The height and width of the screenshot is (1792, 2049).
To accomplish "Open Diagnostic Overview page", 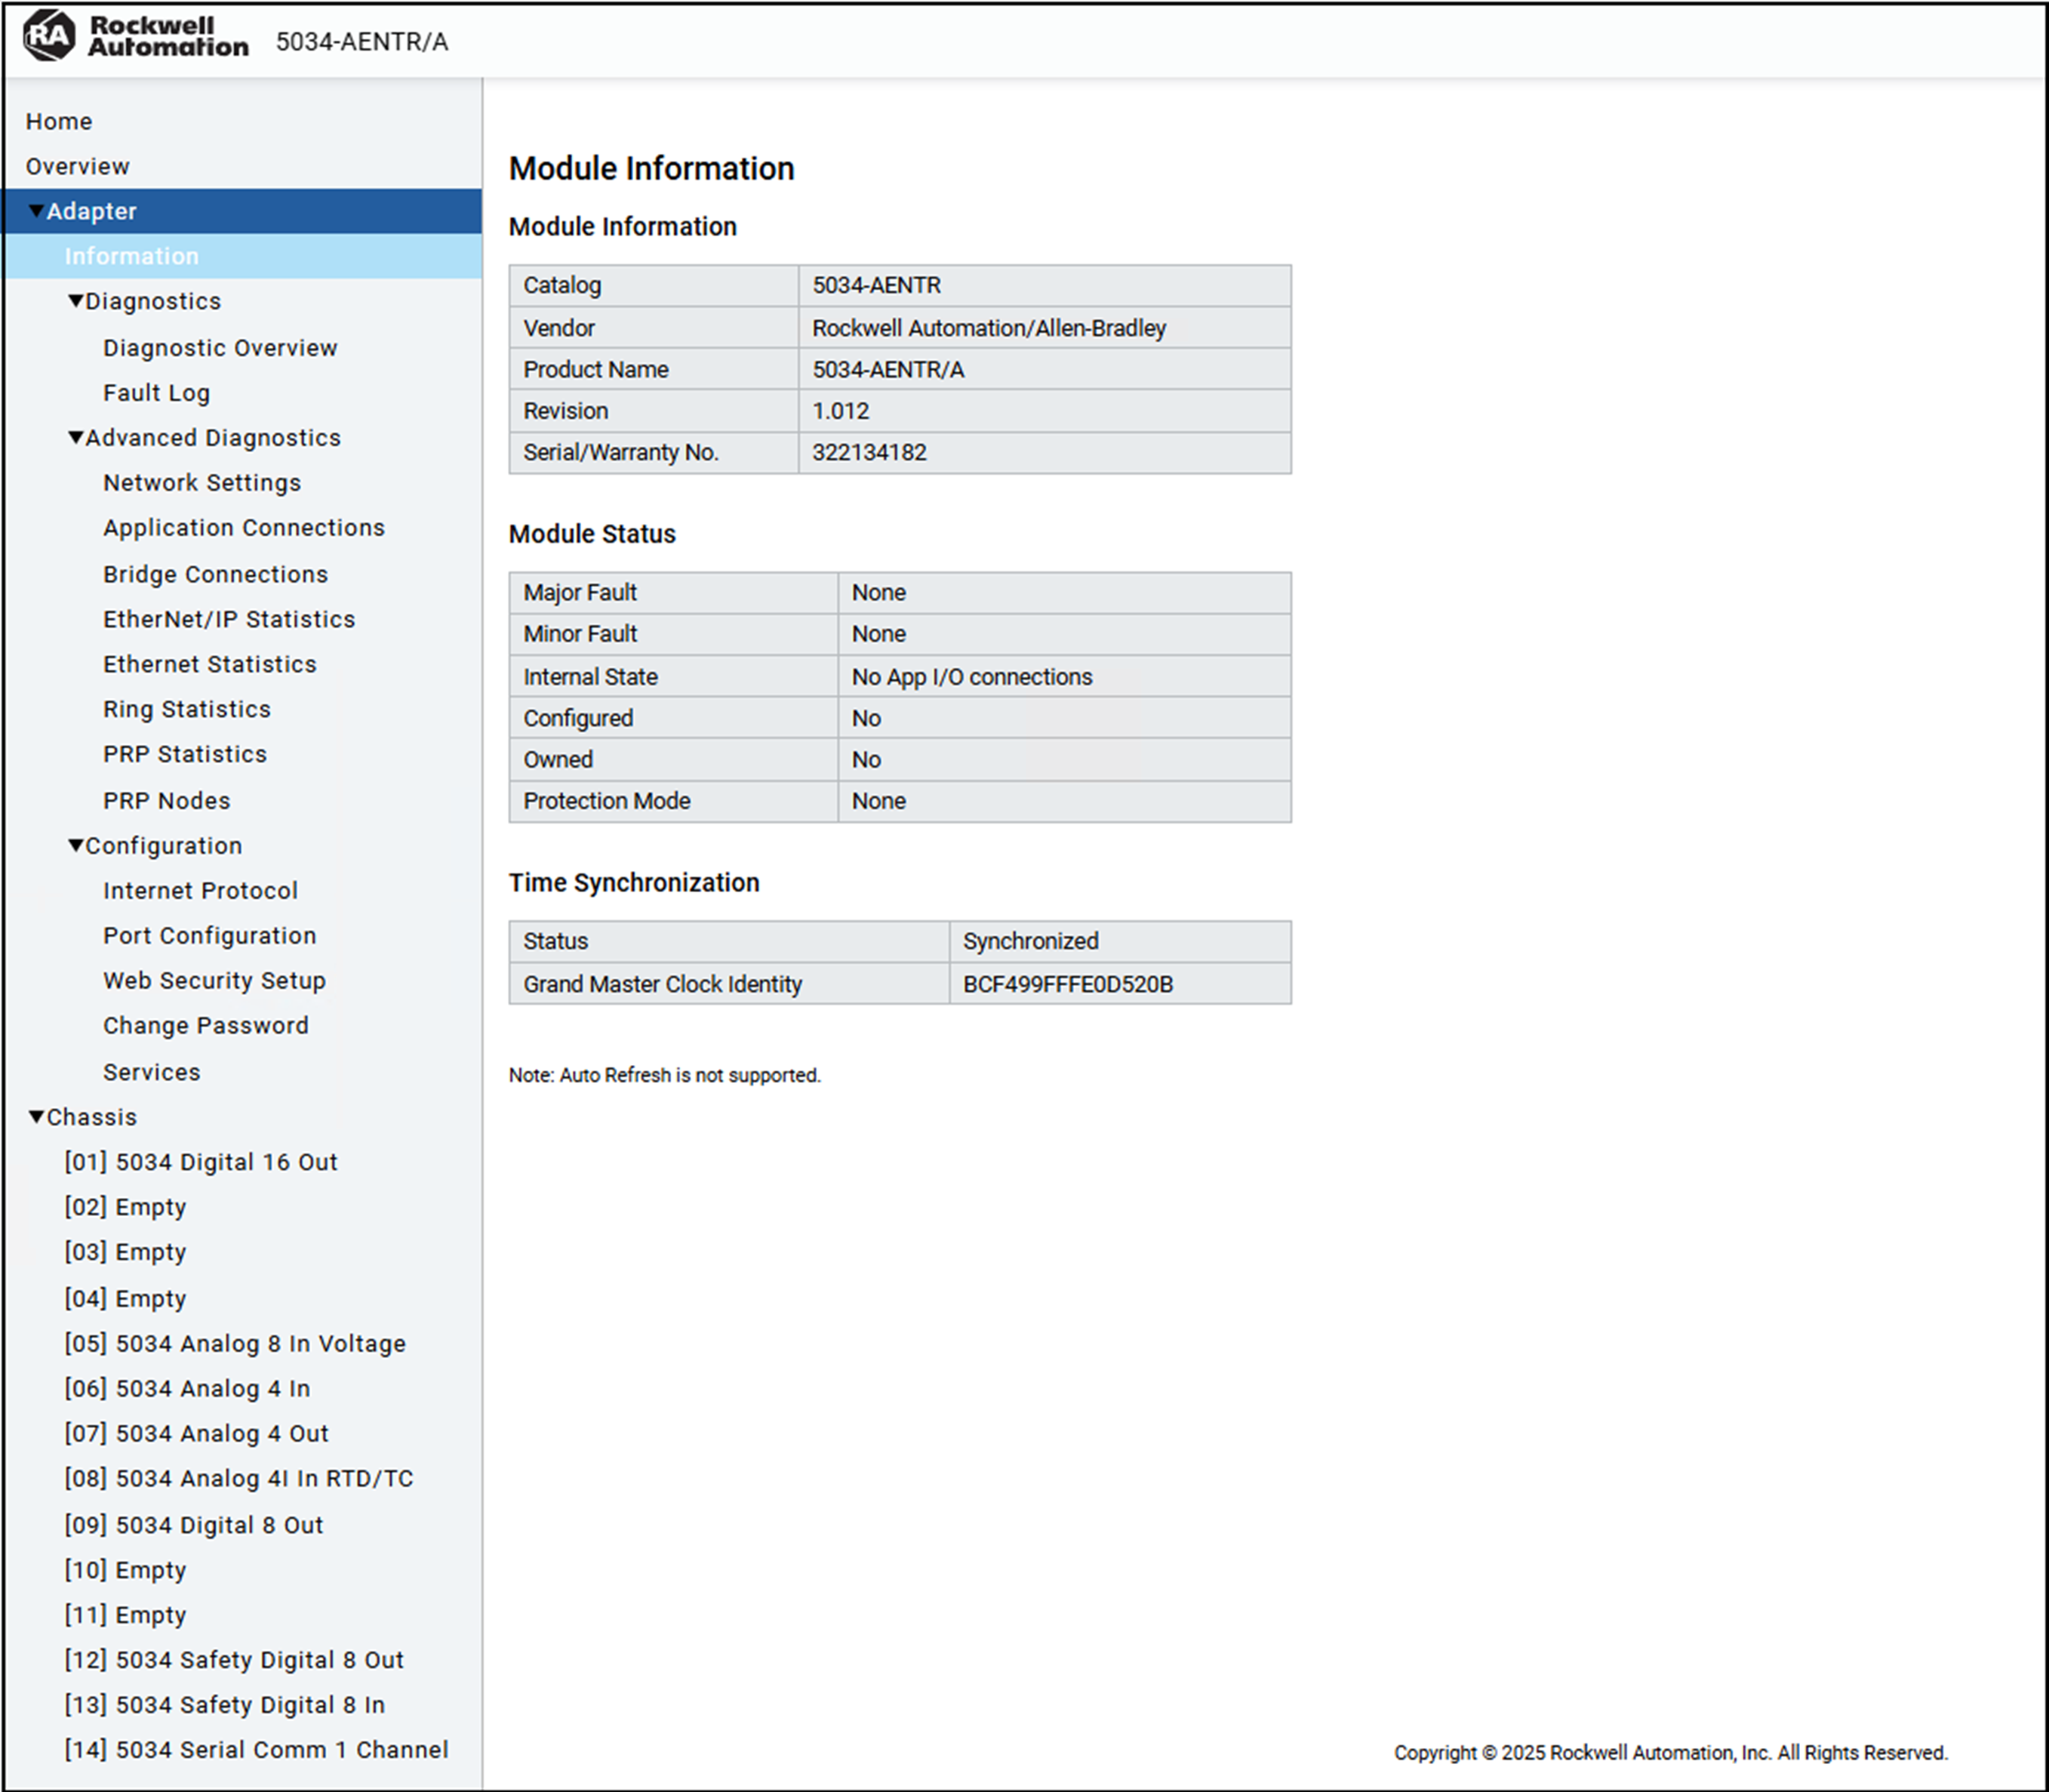I will (x=220, y=347).
